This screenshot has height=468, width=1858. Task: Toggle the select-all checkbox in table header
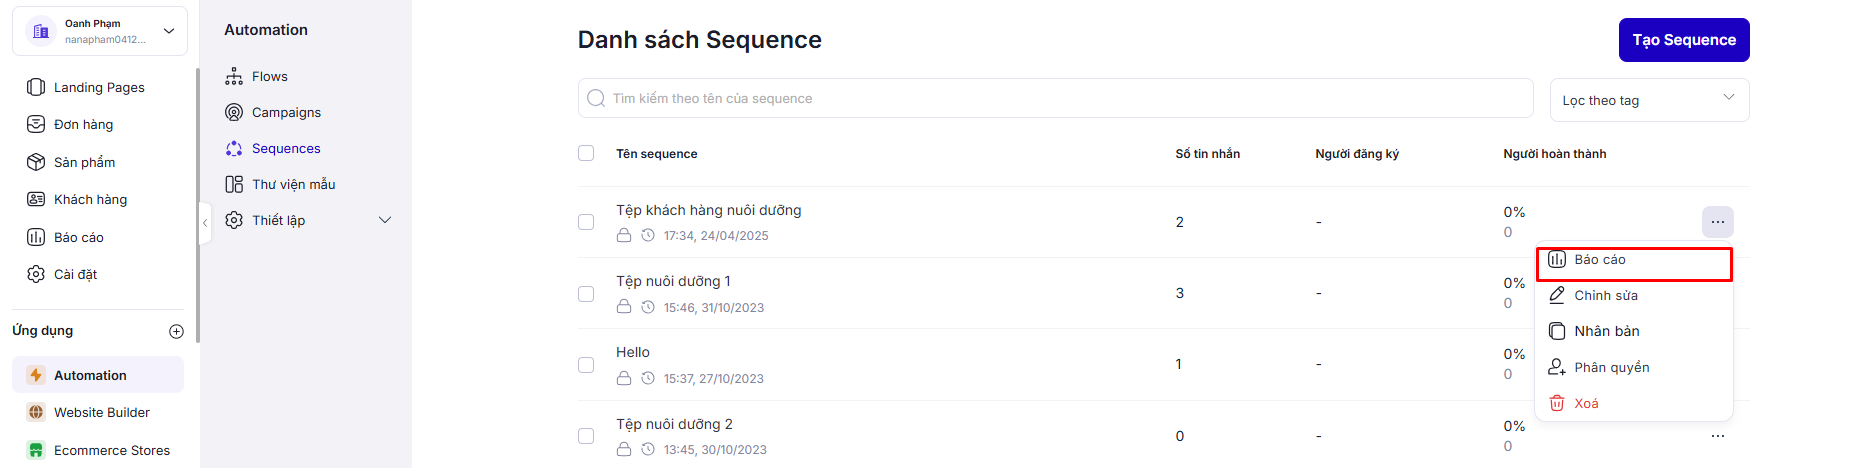click(x=586, y=153)
